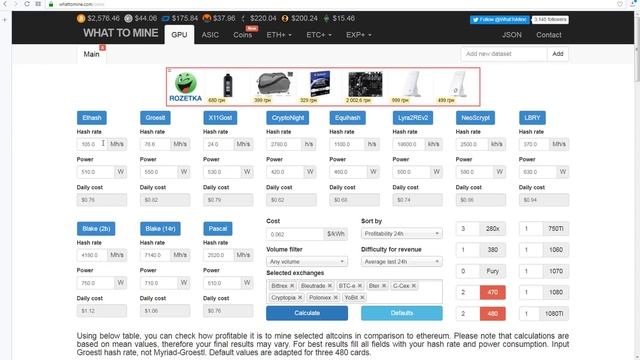The width and height of the screenshot is (640, 360).
Task: Select the 470 GPU card button
Action: 493,292
